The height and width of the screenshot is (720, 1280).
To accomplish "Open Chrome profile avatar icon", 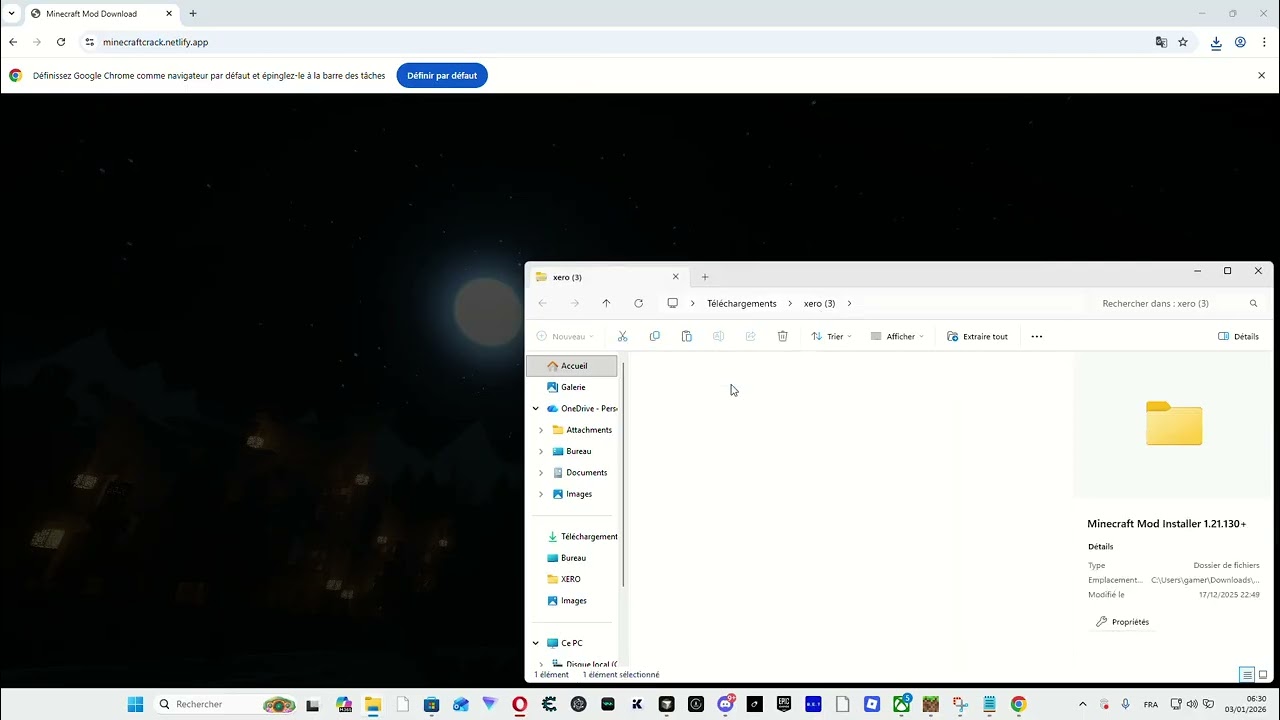I will click(x=1240, y=42).
